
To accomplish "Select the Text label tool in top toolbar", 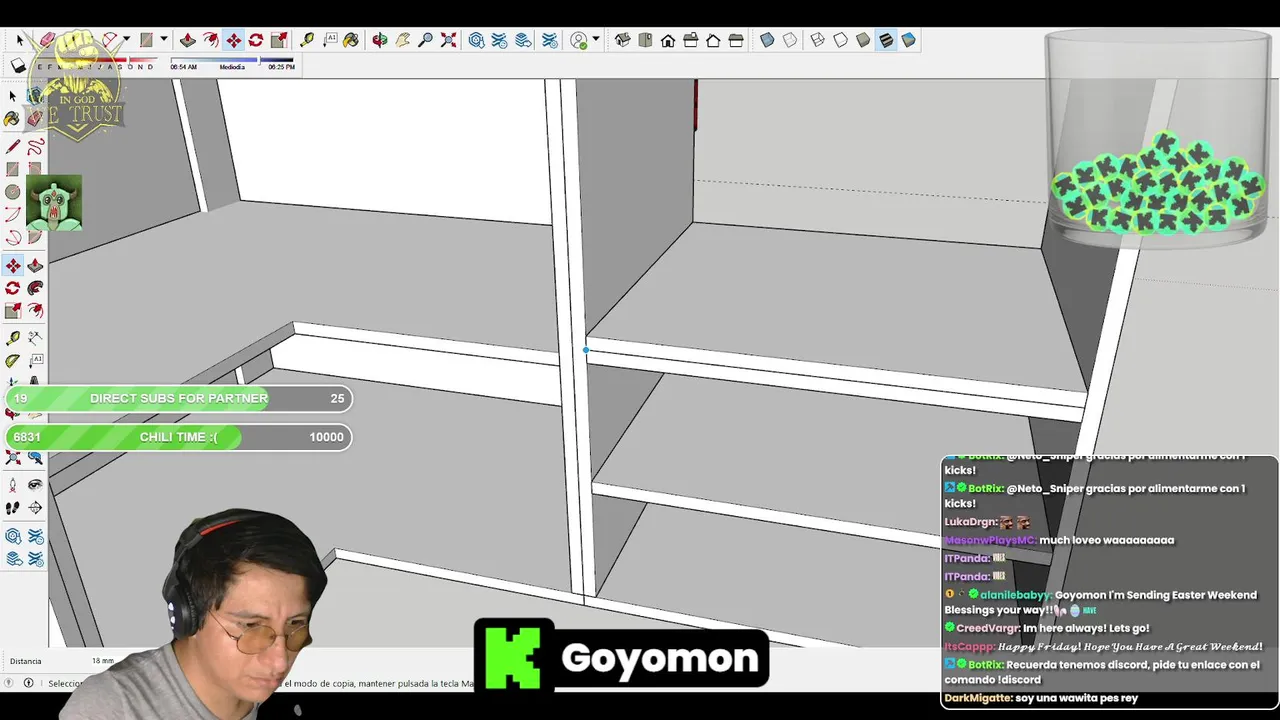I will [329, 40].
